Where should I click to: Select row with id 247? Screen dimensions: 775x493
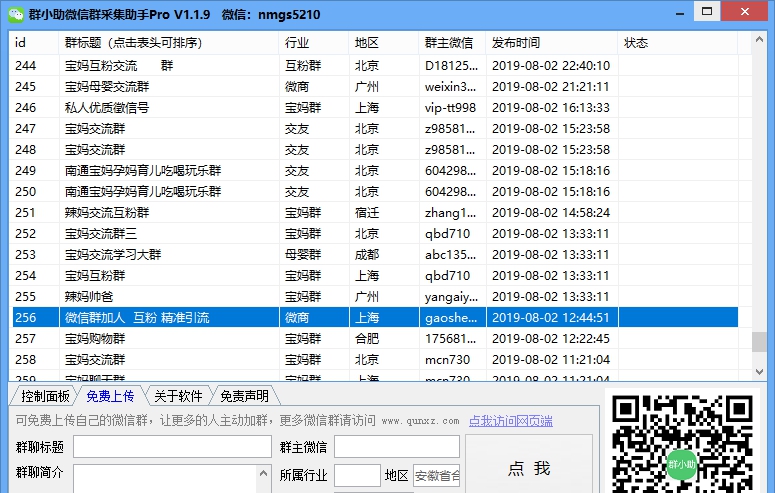click(x=375, y=129)
